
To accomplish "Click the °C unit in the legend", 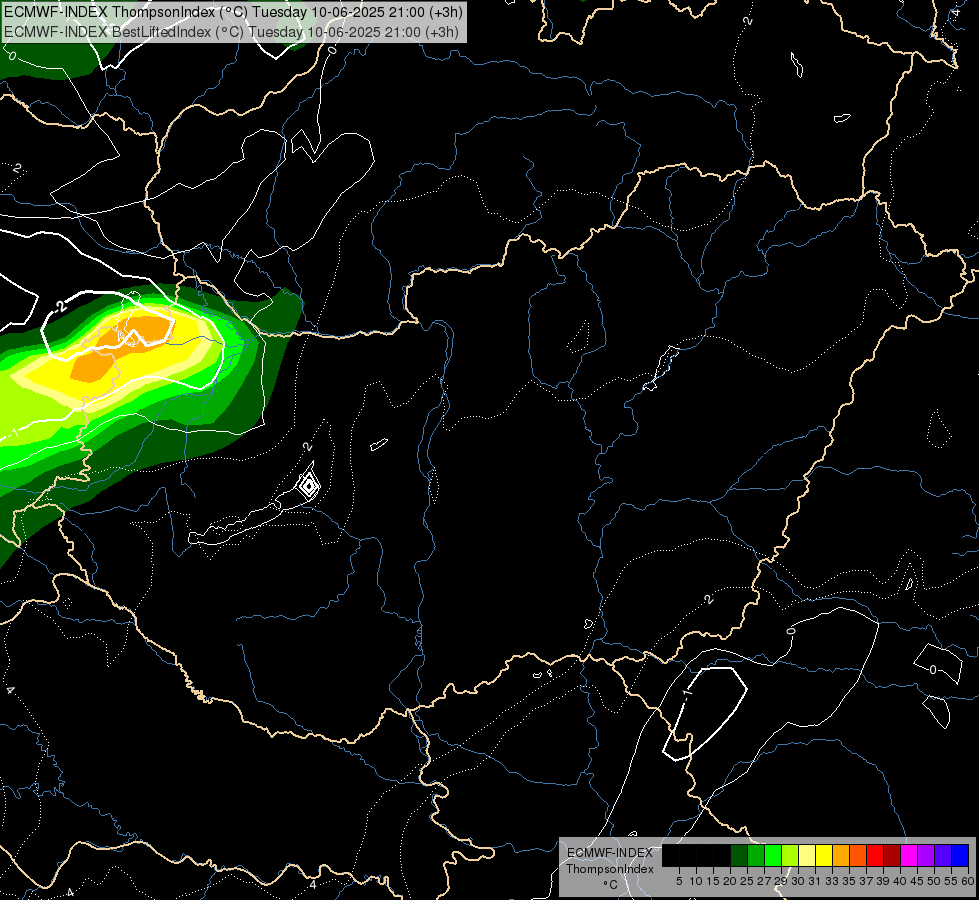I will pos(611,885).
